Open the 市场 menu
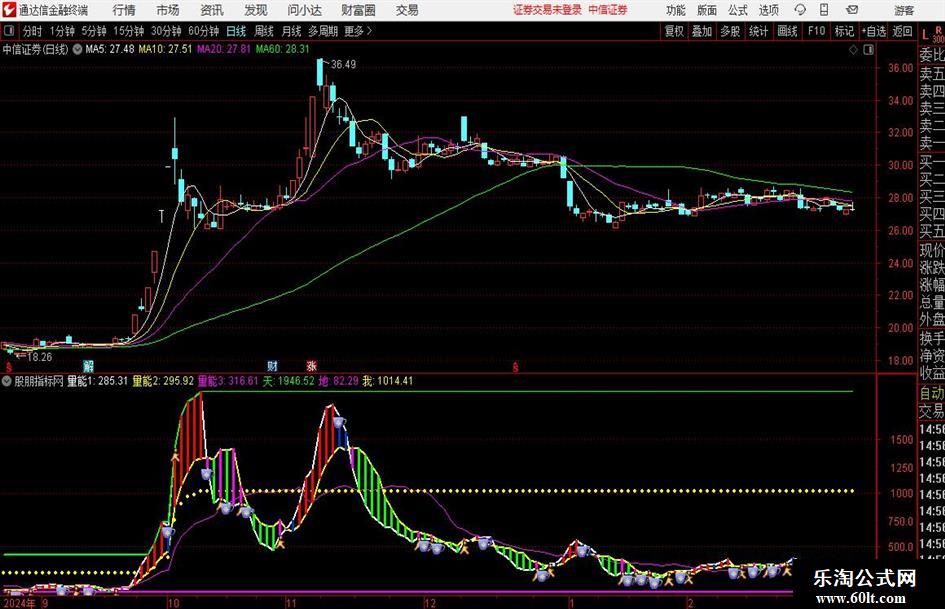945x609 pixels. tap(168, 10)
